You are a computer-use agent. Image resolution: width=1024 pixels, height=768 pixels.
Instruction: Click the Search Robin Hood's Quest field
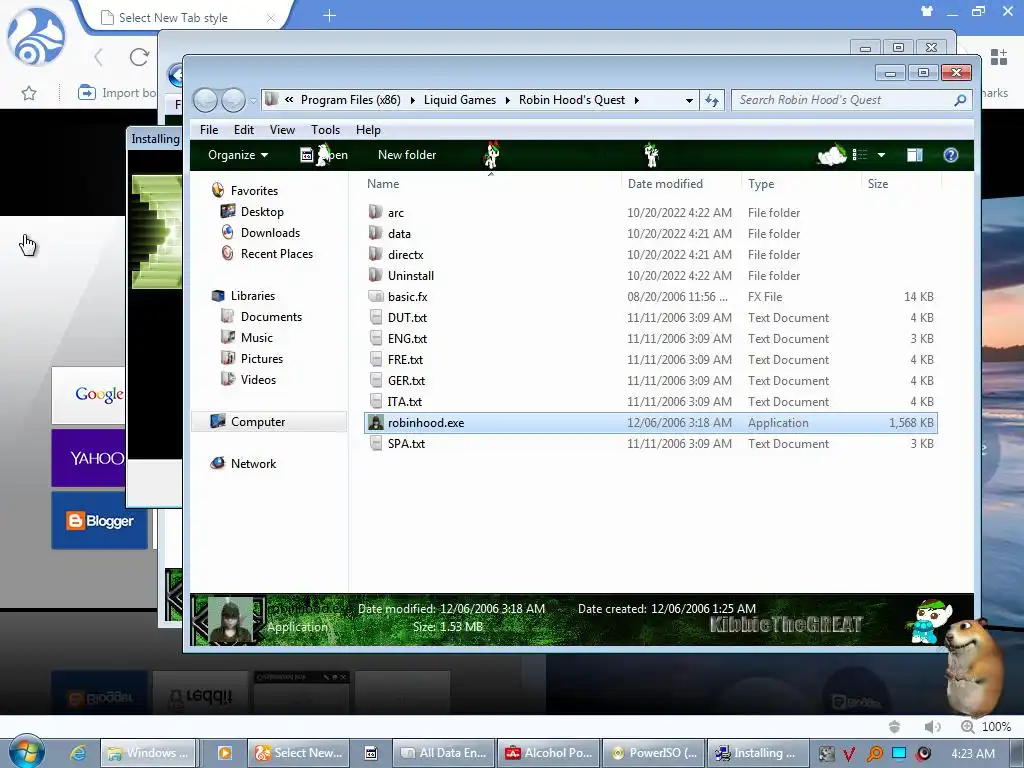(842, 100)
